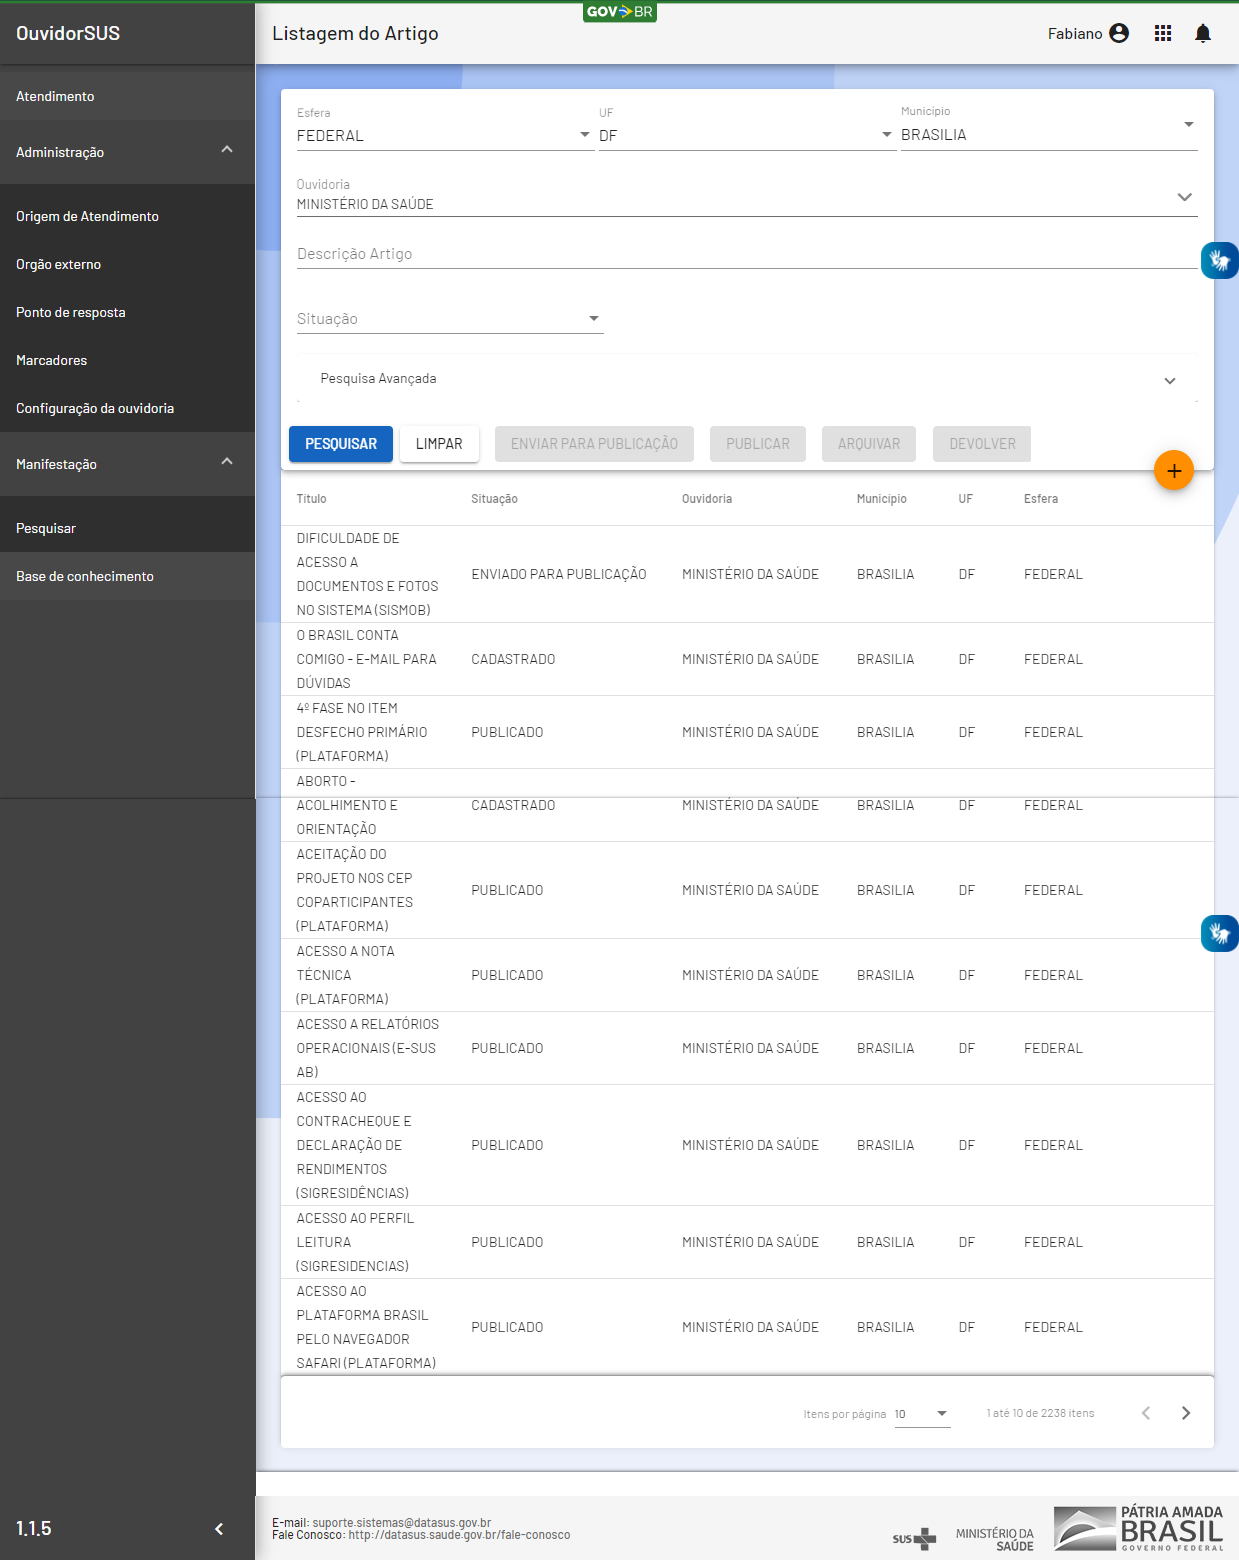Open Base de conhecimento menu item

click(85, 576)
